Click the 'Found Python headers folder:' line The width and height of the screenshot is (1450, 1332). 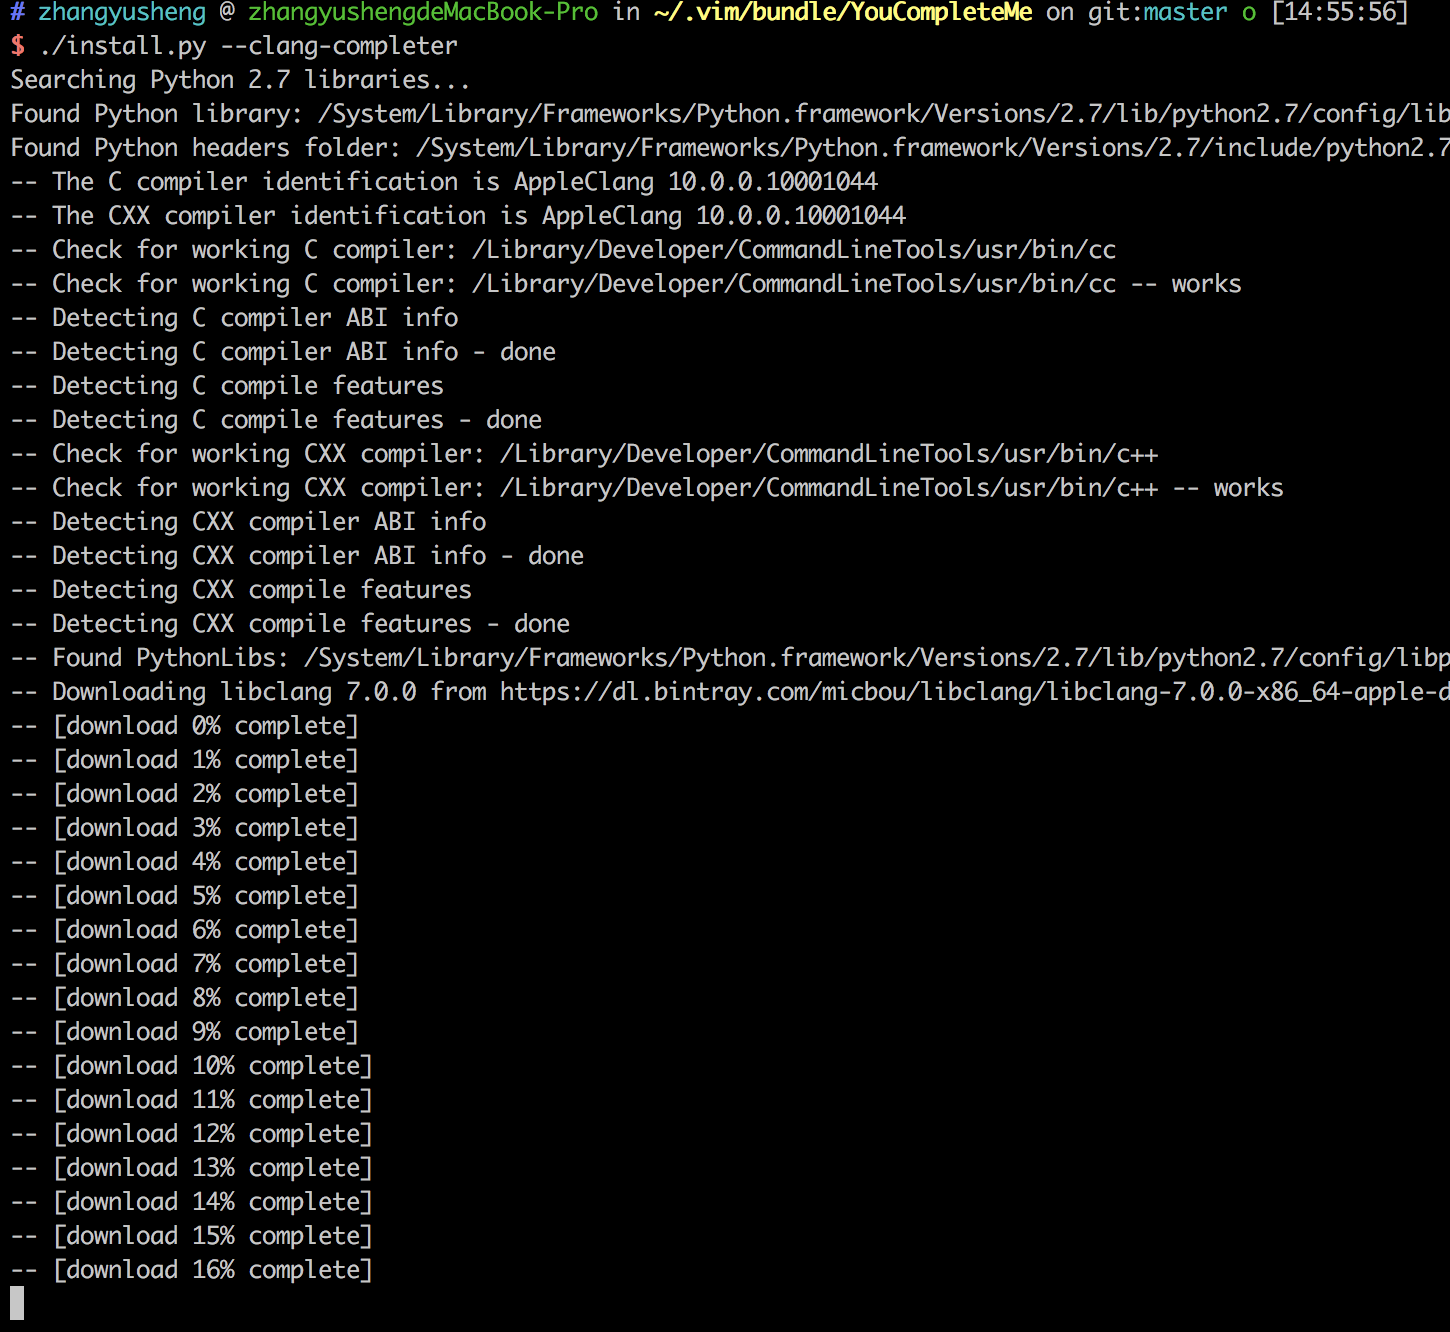pos(730,148)
